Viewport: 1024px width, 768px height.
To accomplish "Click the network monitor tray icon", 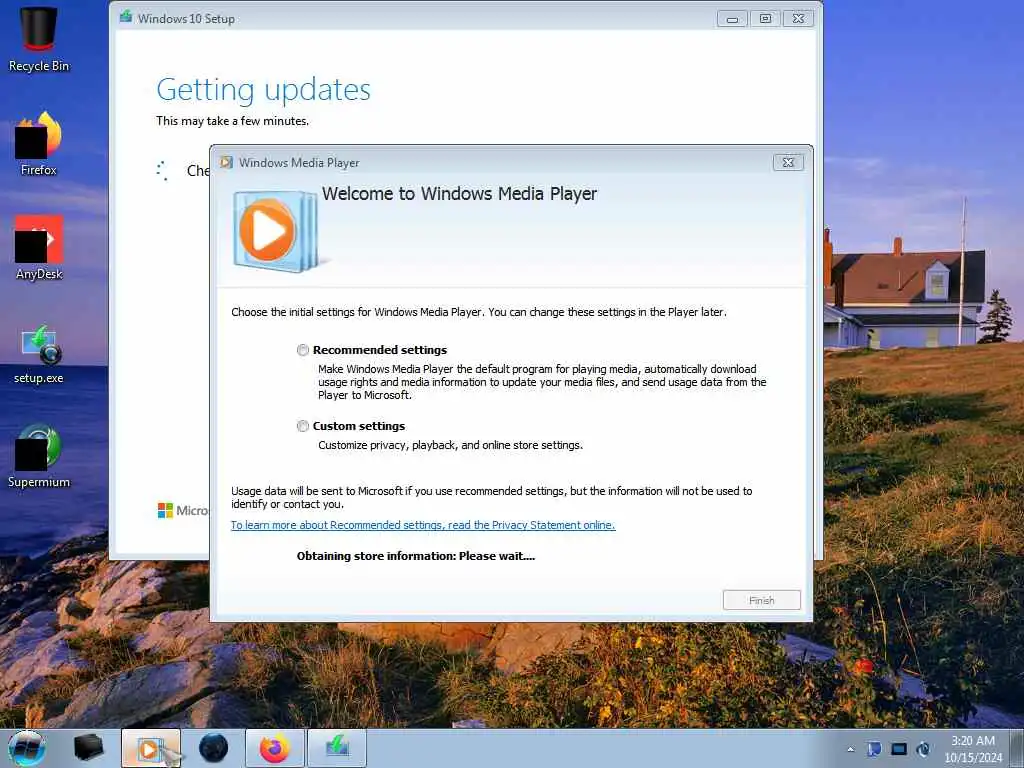I will [x=899, y=749].
